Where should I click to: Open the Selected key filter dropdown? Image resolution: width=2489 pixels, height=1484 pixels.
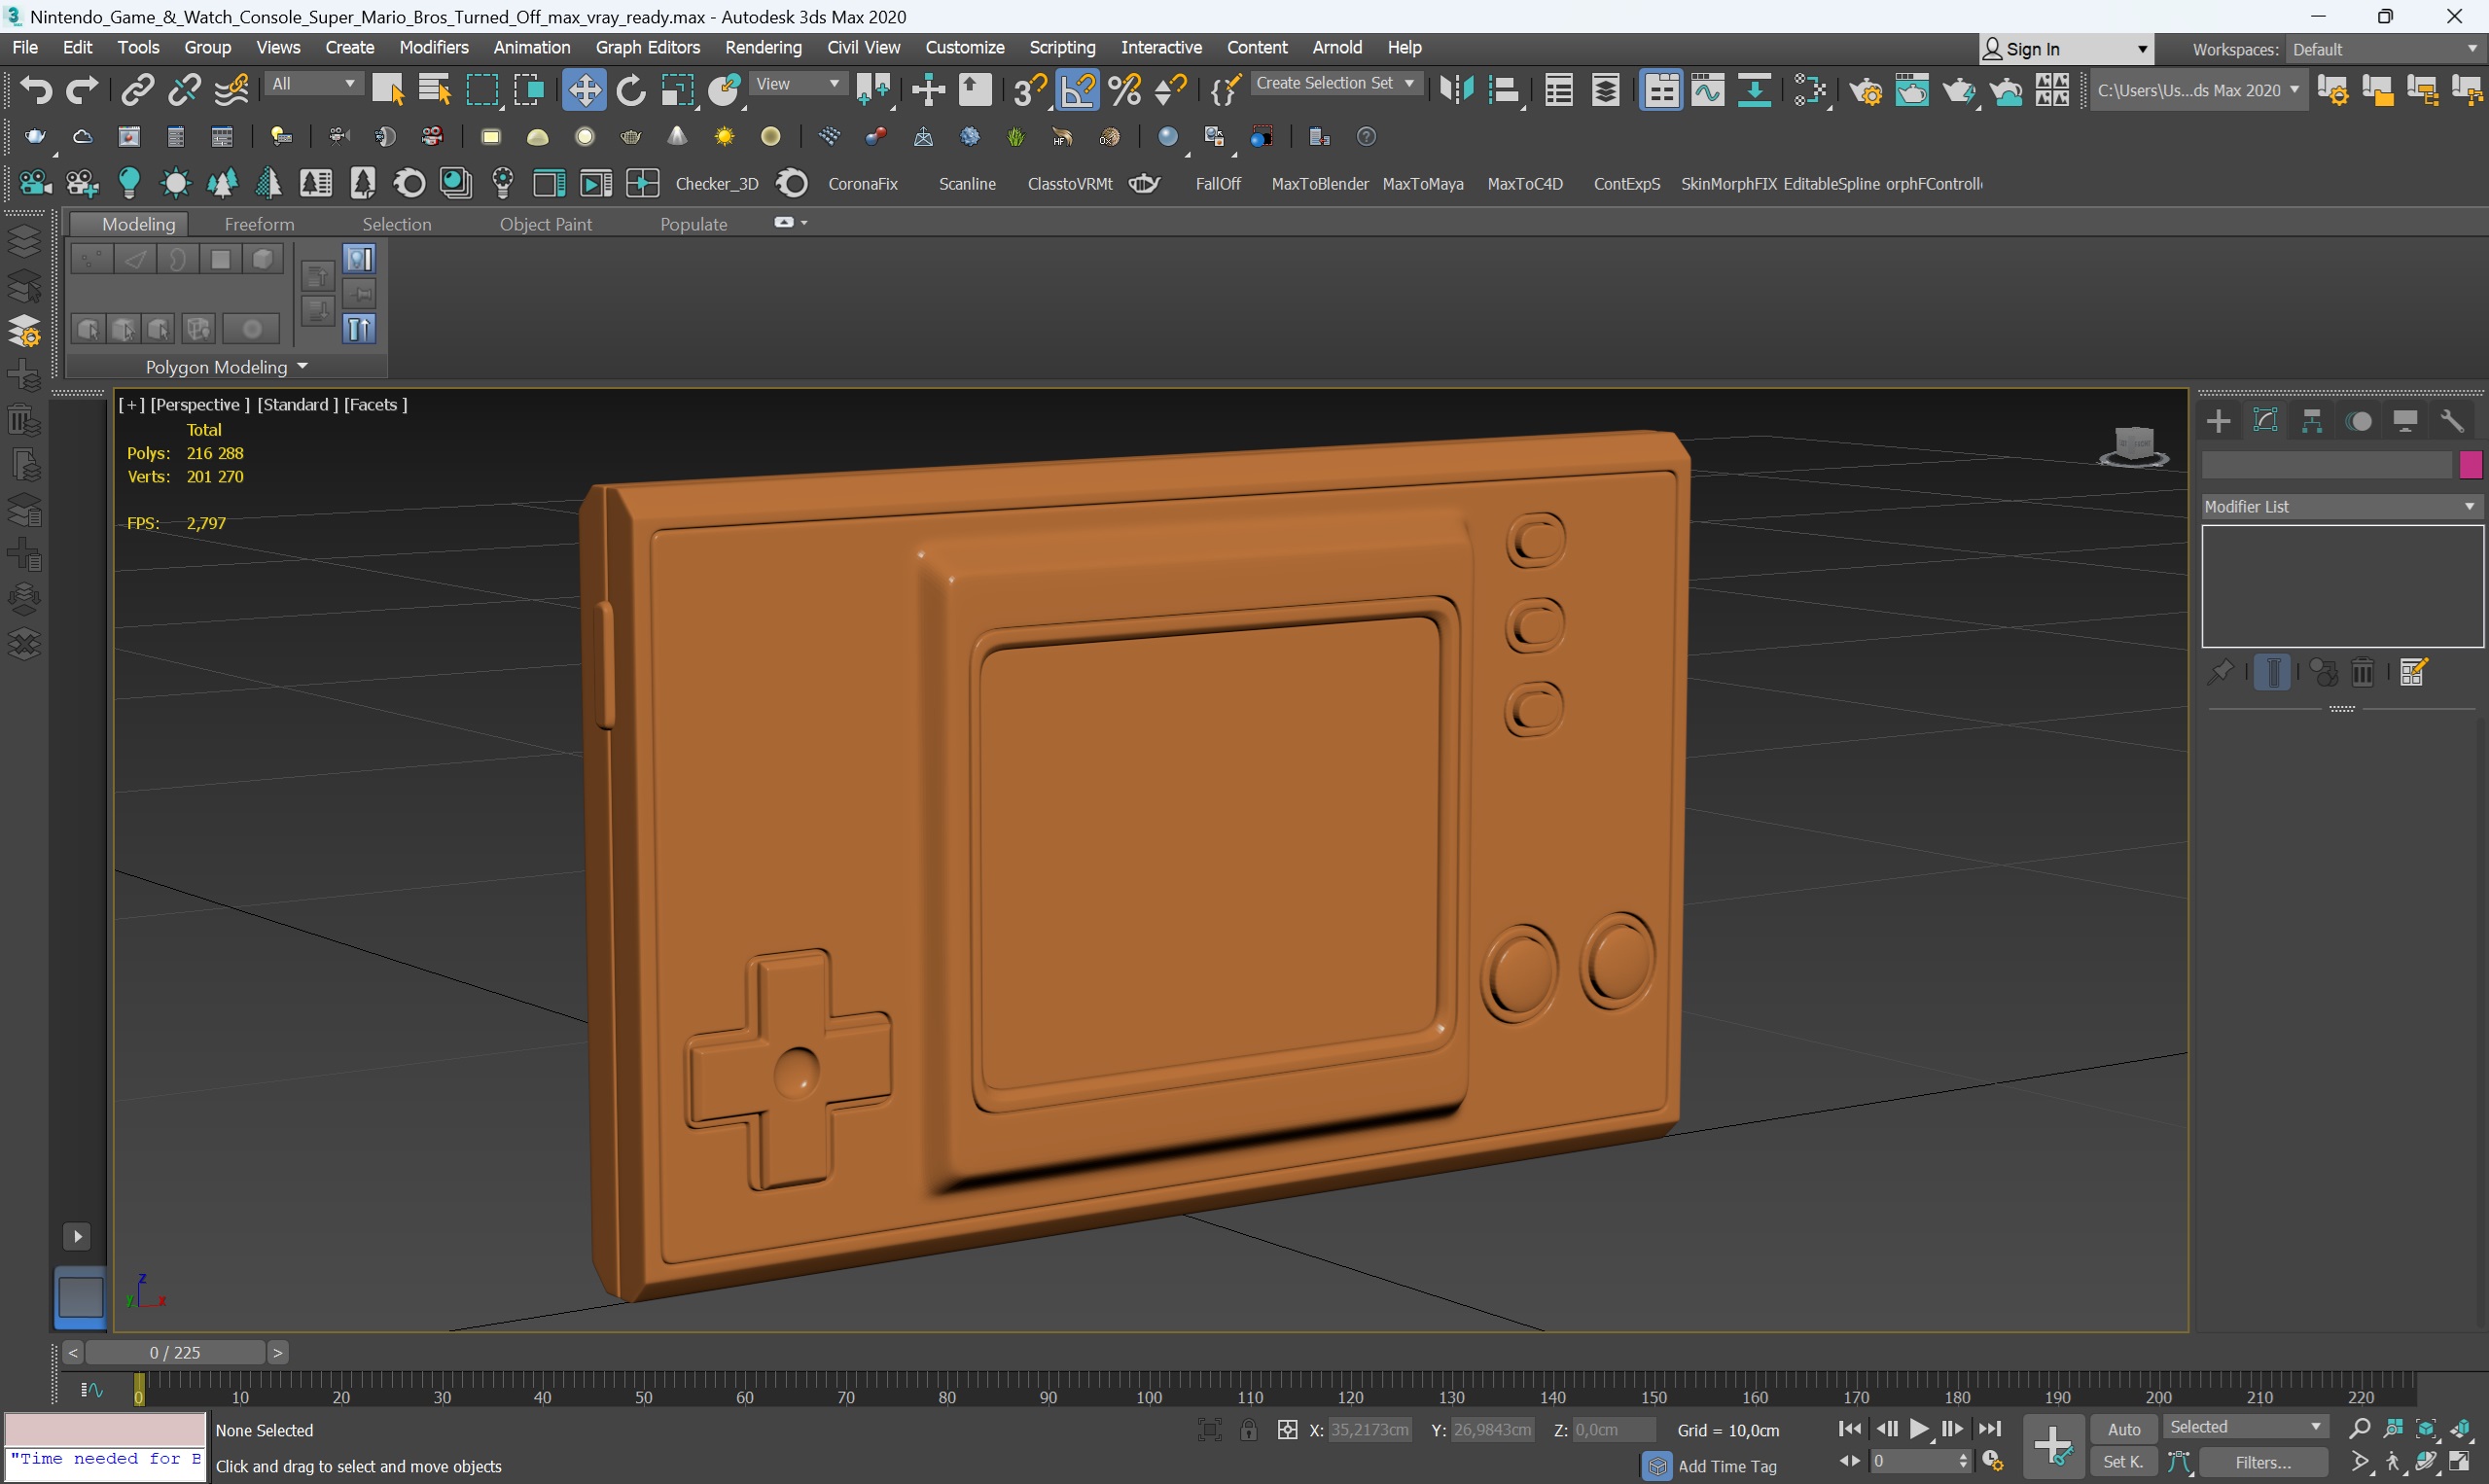(x=2245, y=1427)
